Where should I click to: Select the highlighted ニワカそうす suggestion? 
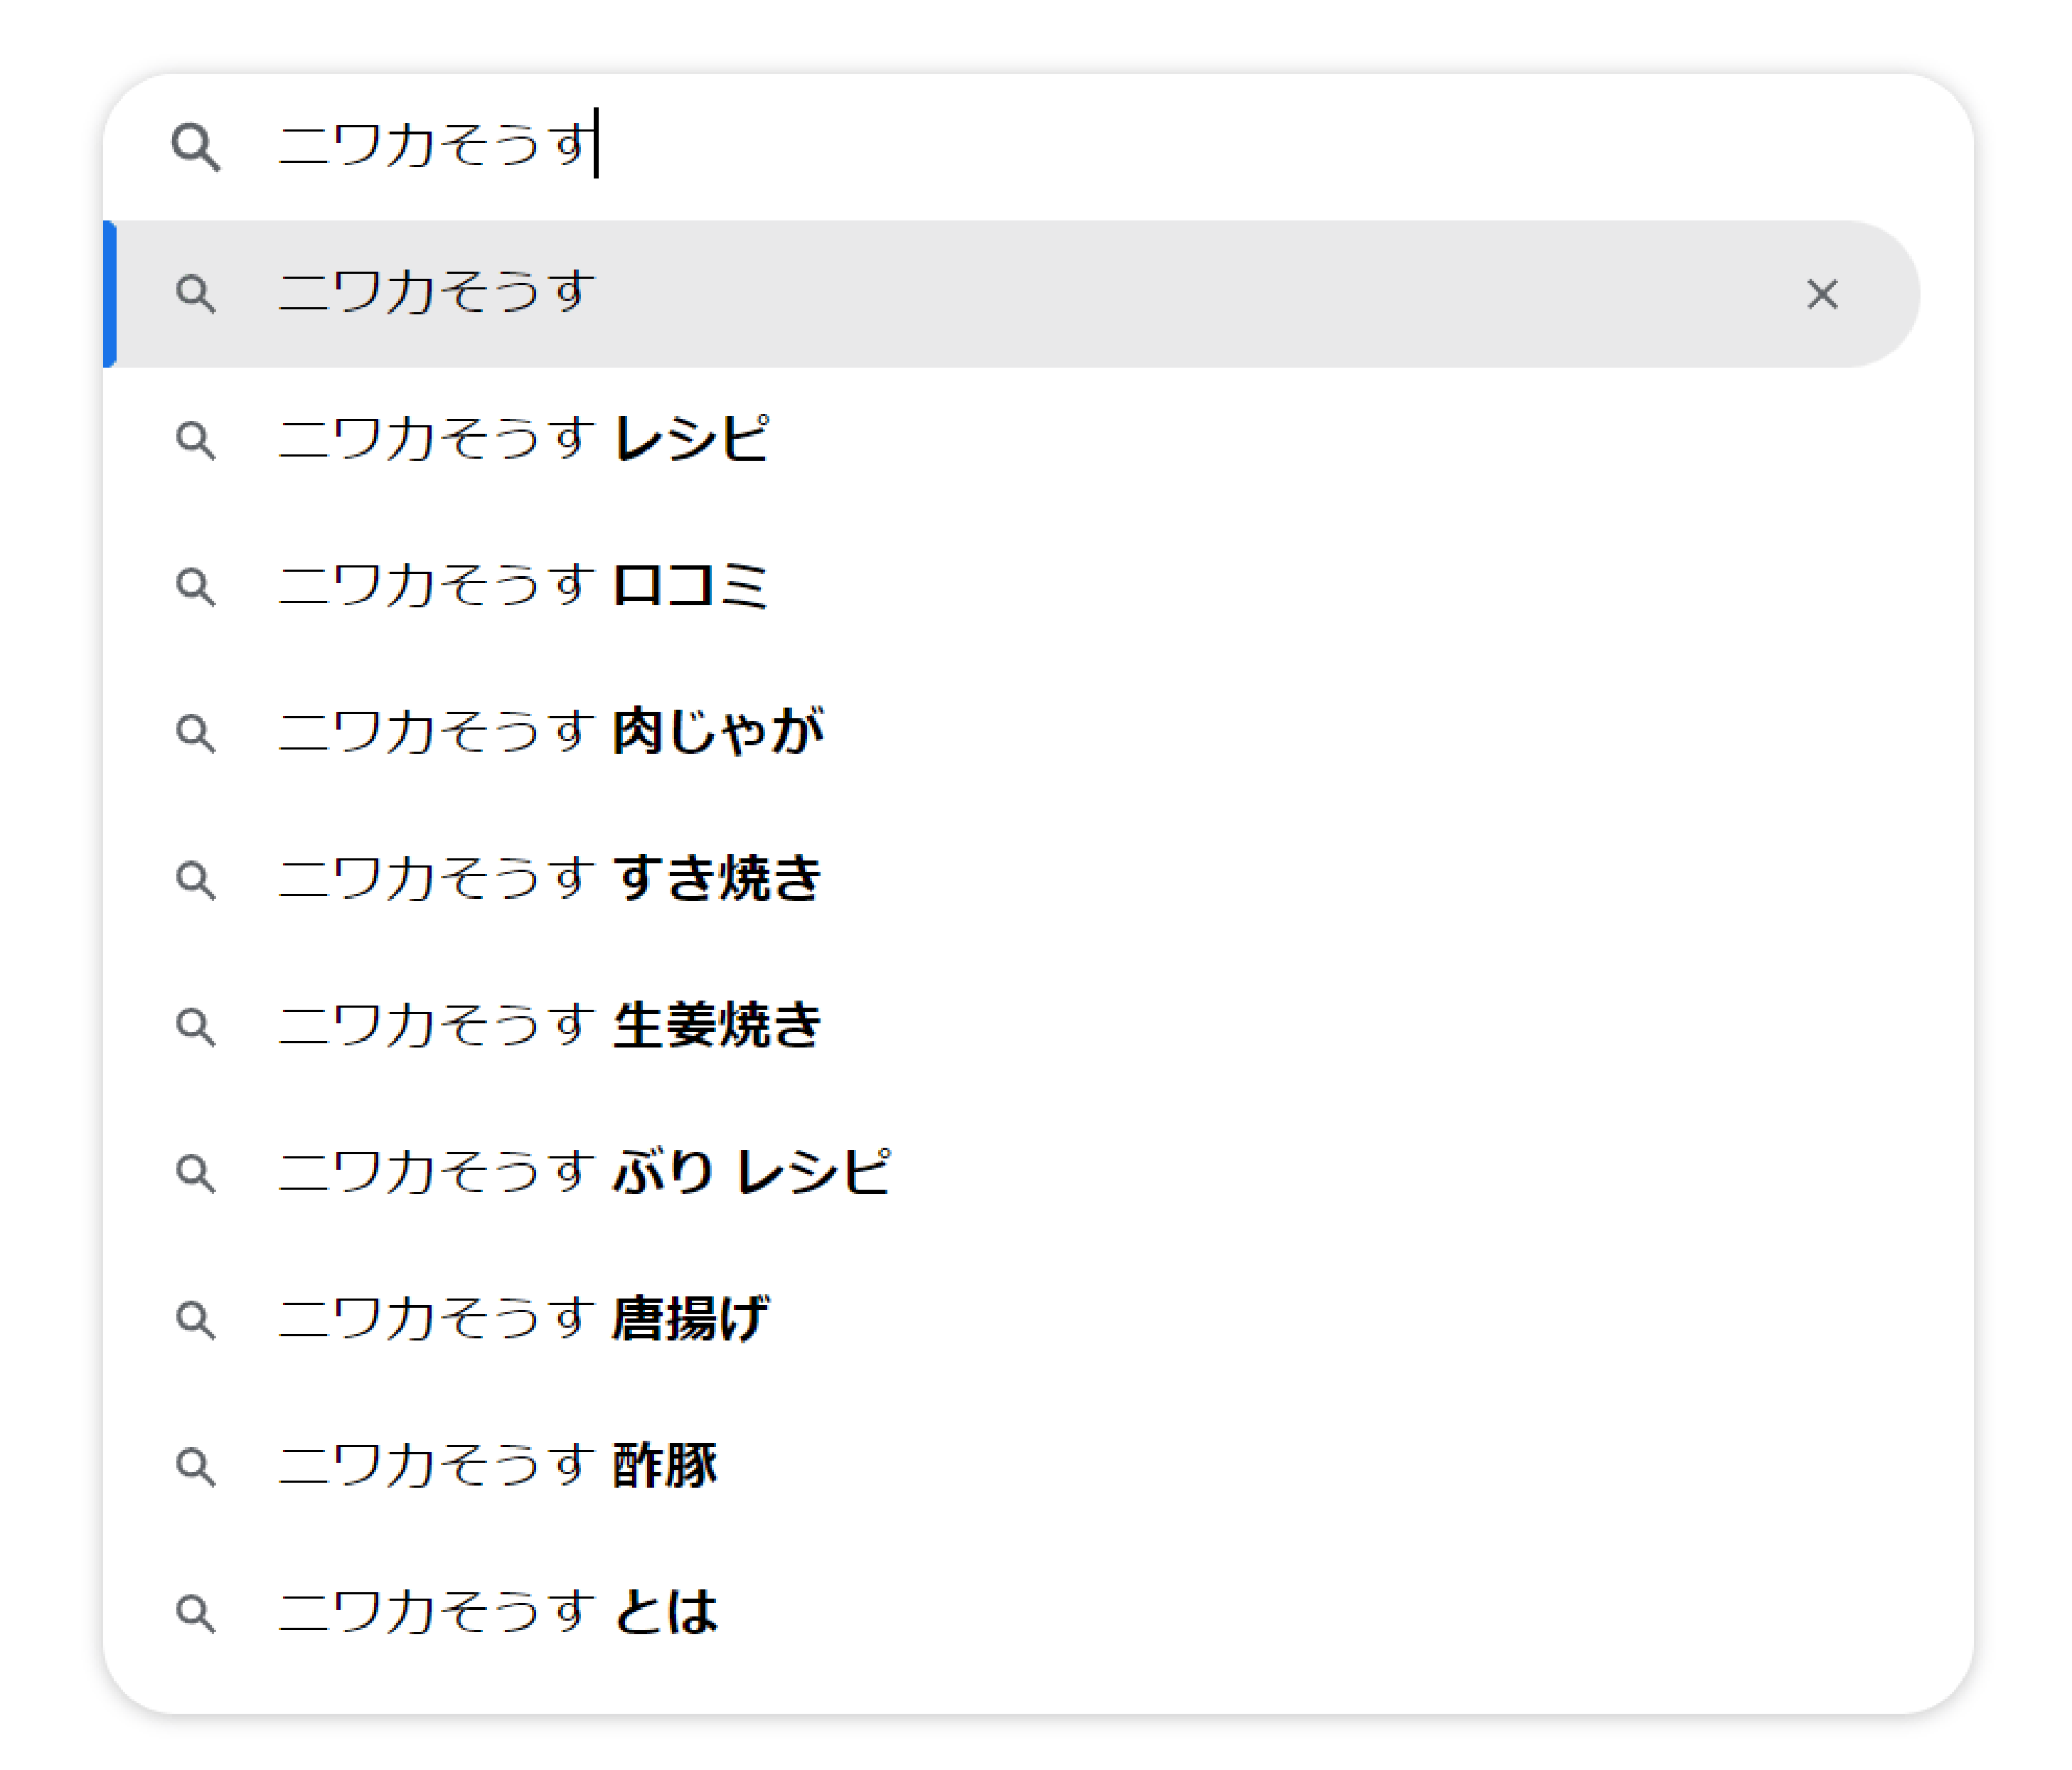pos(437,294)
